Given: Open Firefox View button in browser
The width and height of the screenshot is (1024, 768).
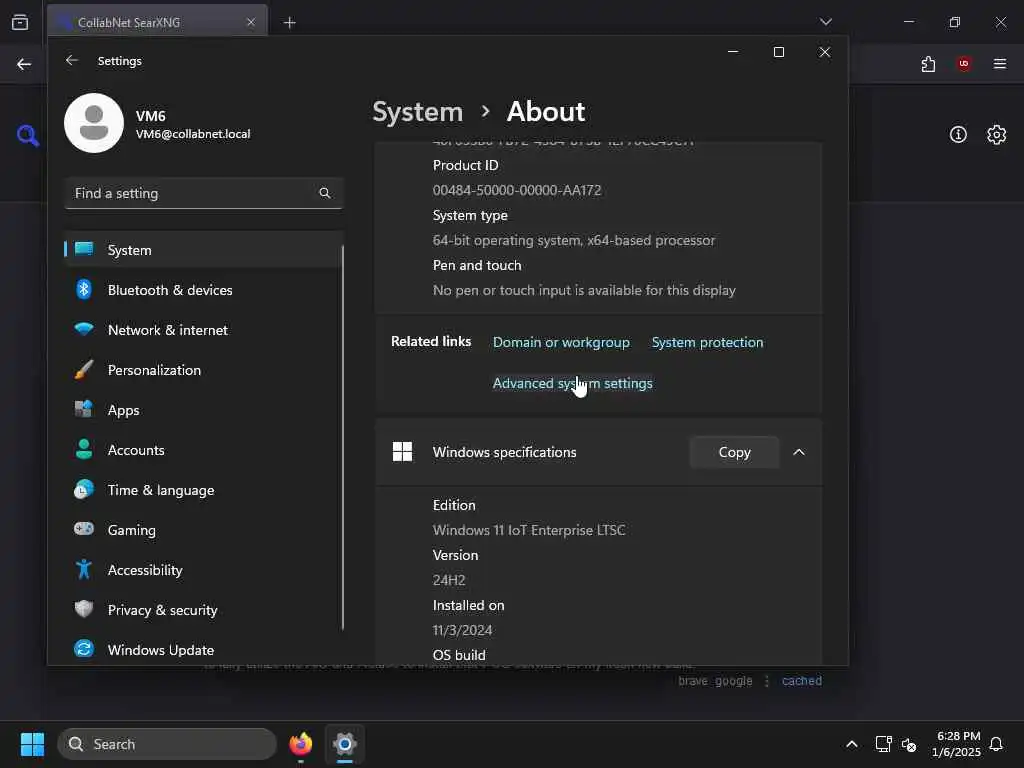Looking at the screenshot, I should (20, 22).
